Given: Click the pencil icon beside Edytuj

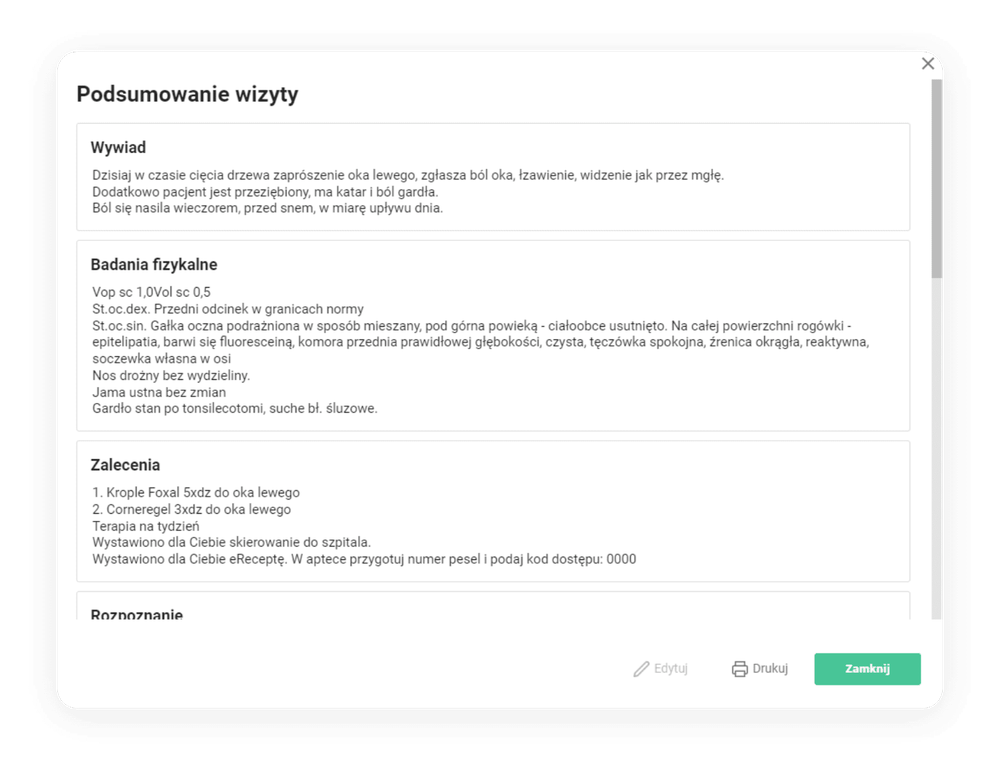Looking at the screenshot, I should (641, 669).
